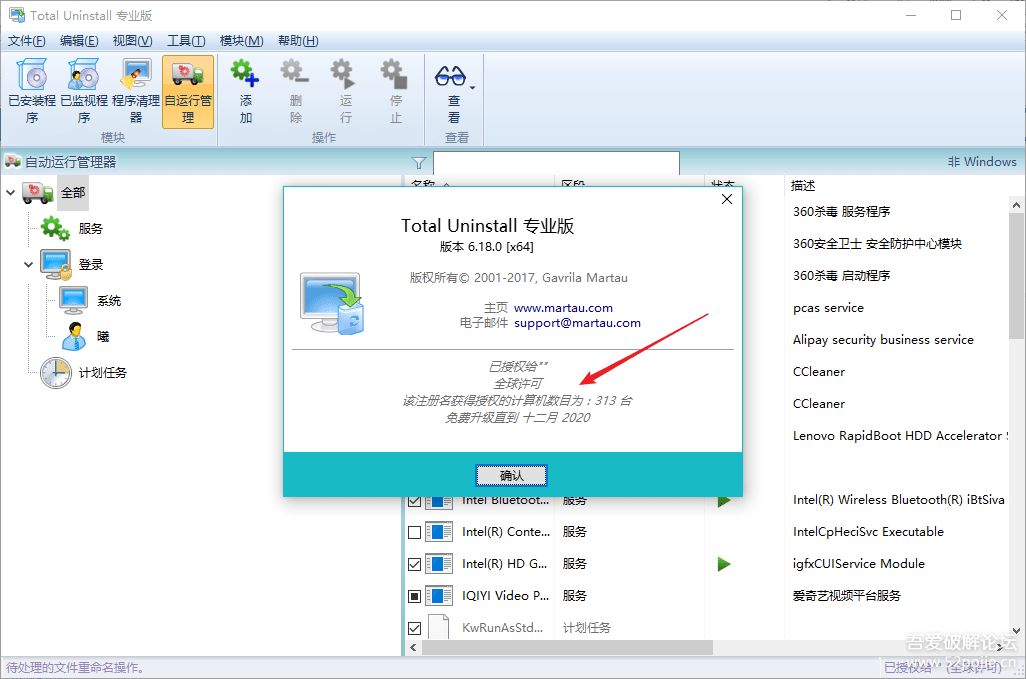Click the 添加 gear-plus toolbar icon
1026x679 pixels.
click(245, 73)
